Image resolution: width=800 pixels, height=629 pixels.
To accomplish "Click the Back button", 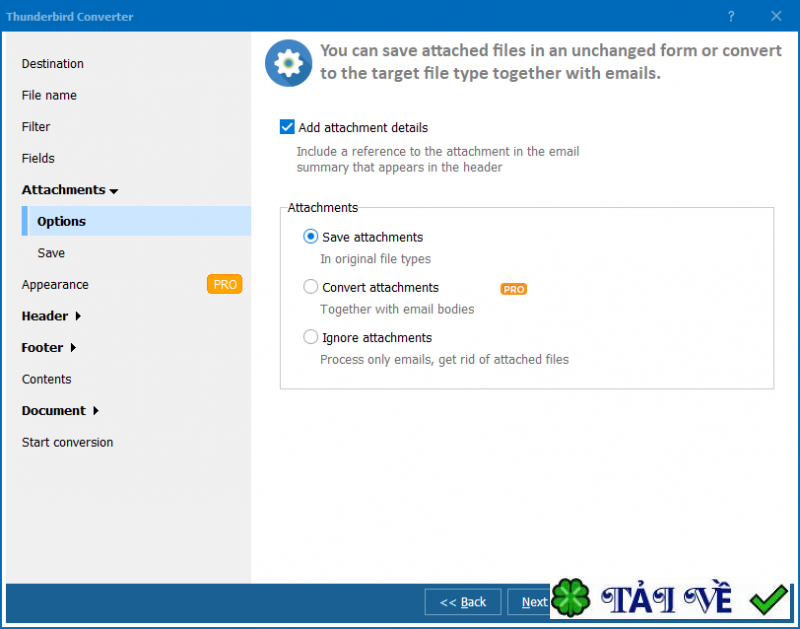I will (463, 601).
